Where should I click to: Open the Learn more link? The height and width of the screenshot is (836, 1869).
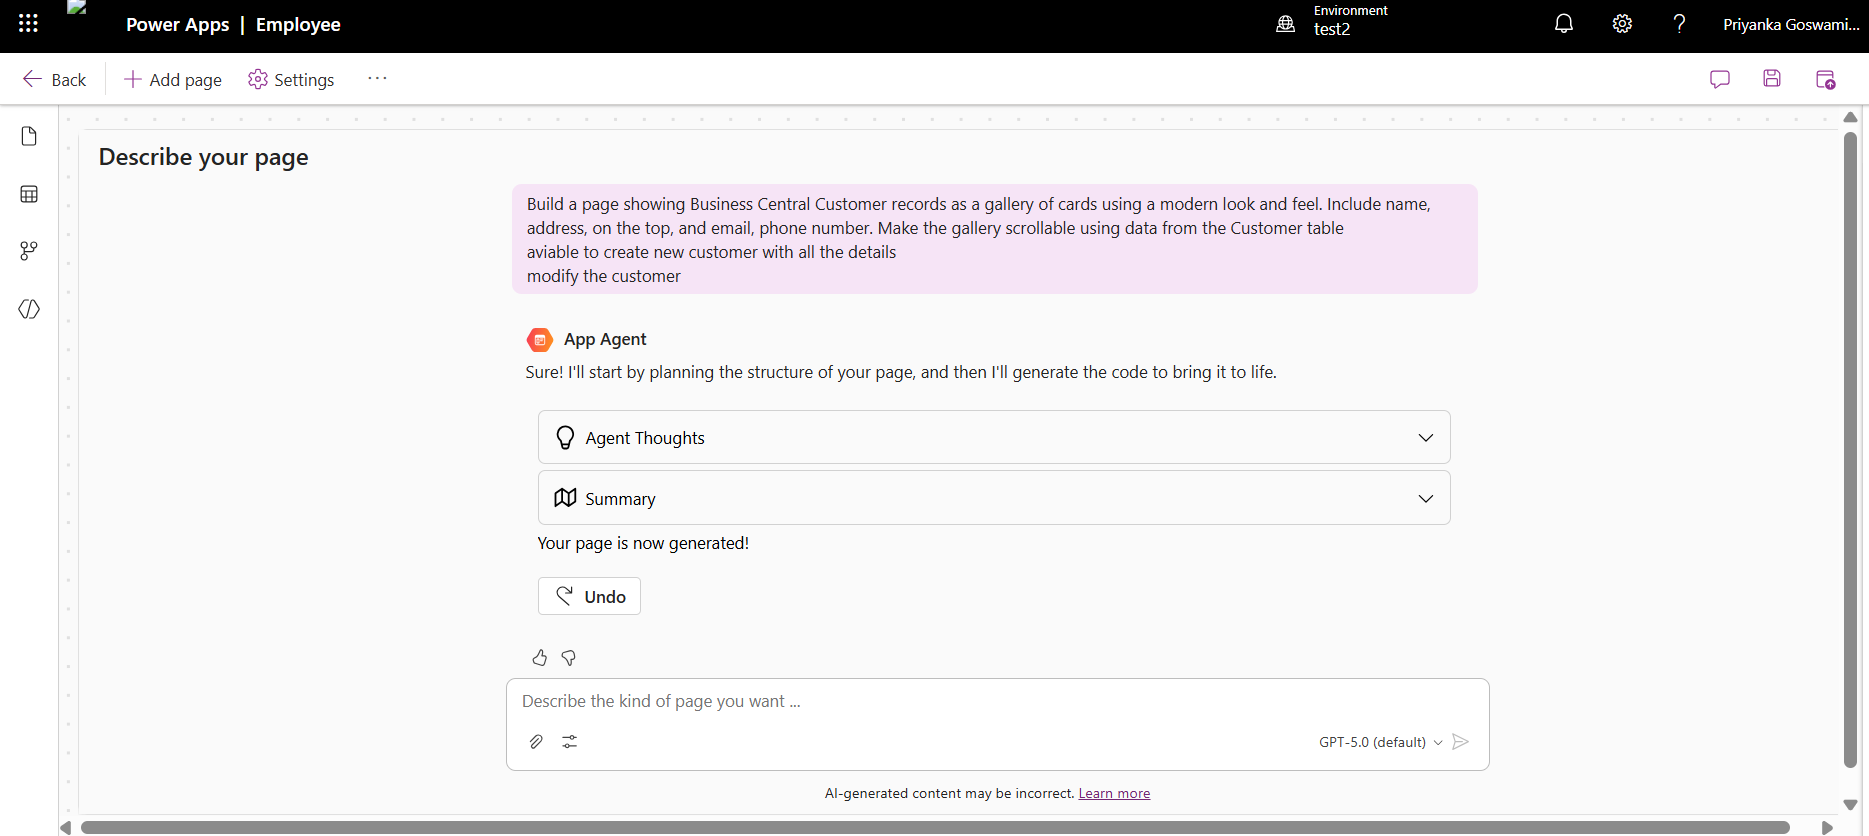(x=1114, y=794)
